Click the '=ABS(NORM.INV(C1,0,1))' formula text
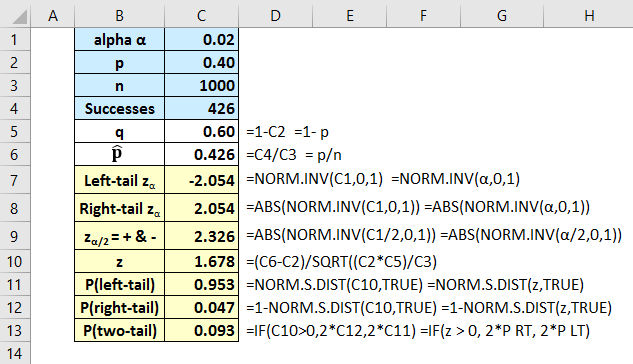The width and height of the screenshot is (633, 364). point(333,207)
